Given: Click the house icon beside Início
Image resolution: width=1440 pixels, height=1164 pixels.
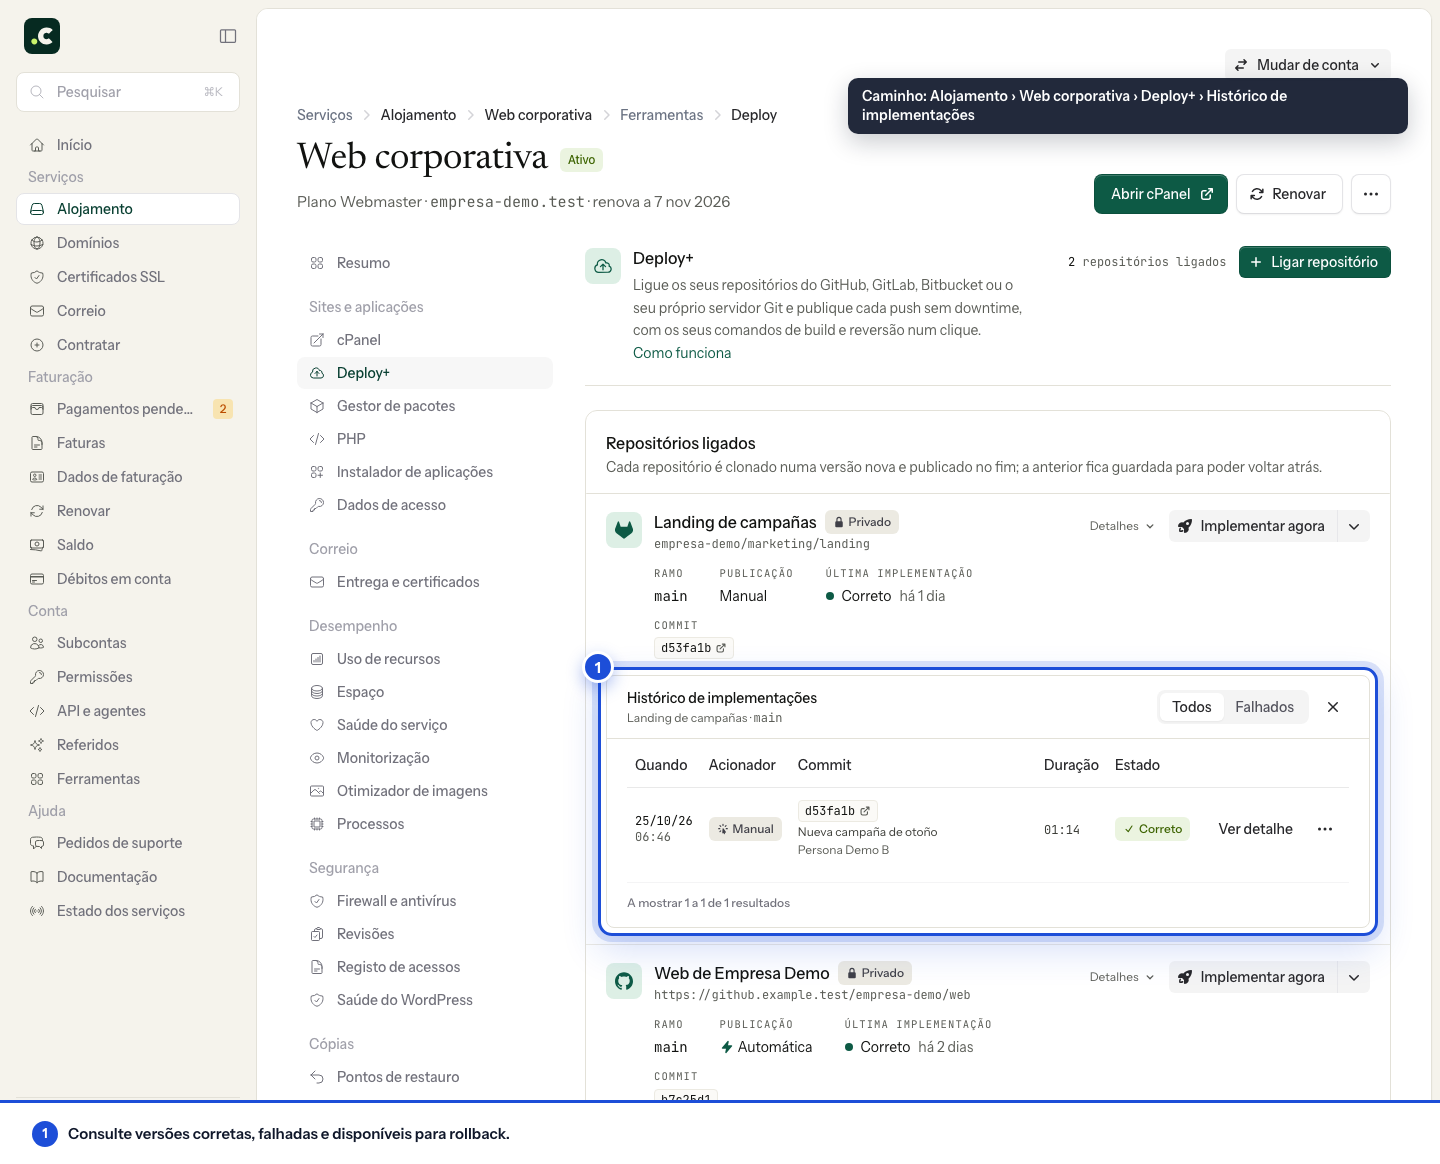Looking at the screenshot, I should (37, 145).
